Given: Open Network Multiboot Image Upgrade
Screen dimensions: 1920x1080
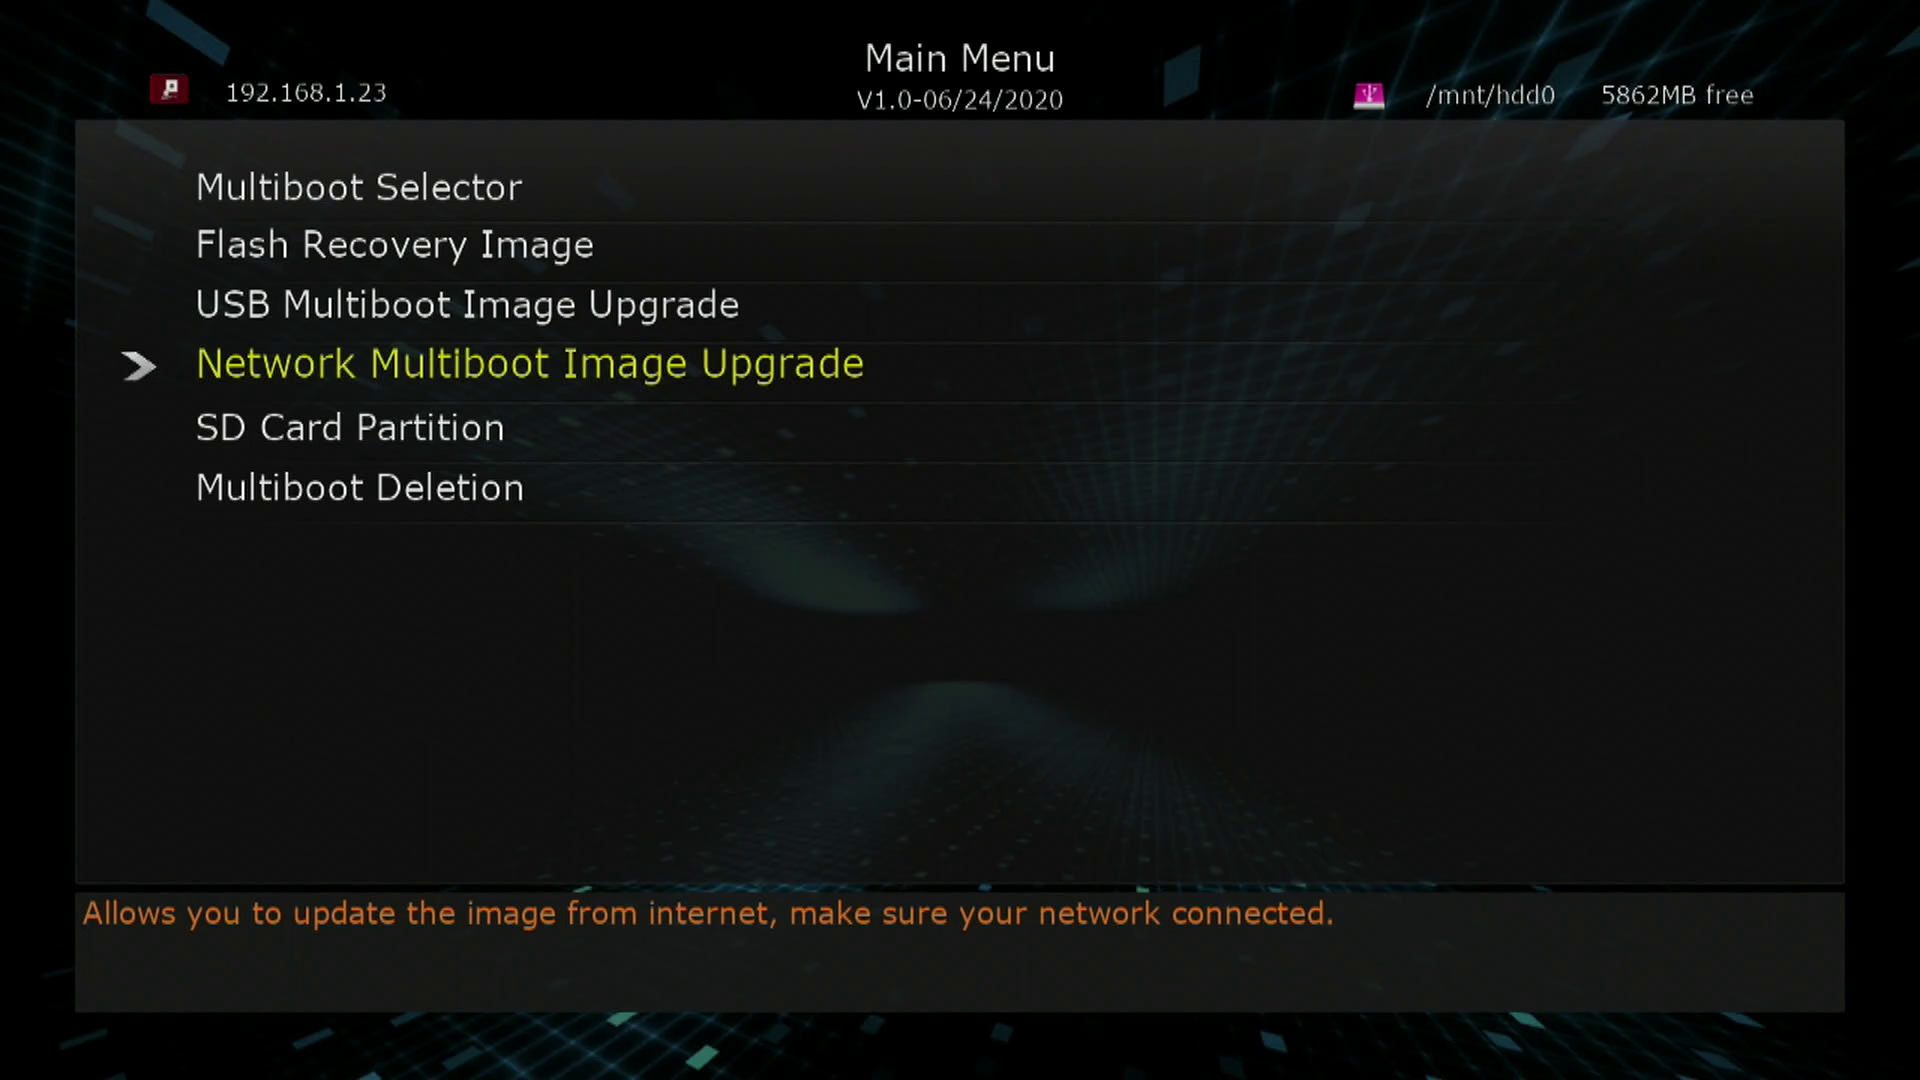Looking at the screenshot, I should [x=529, y=364].
